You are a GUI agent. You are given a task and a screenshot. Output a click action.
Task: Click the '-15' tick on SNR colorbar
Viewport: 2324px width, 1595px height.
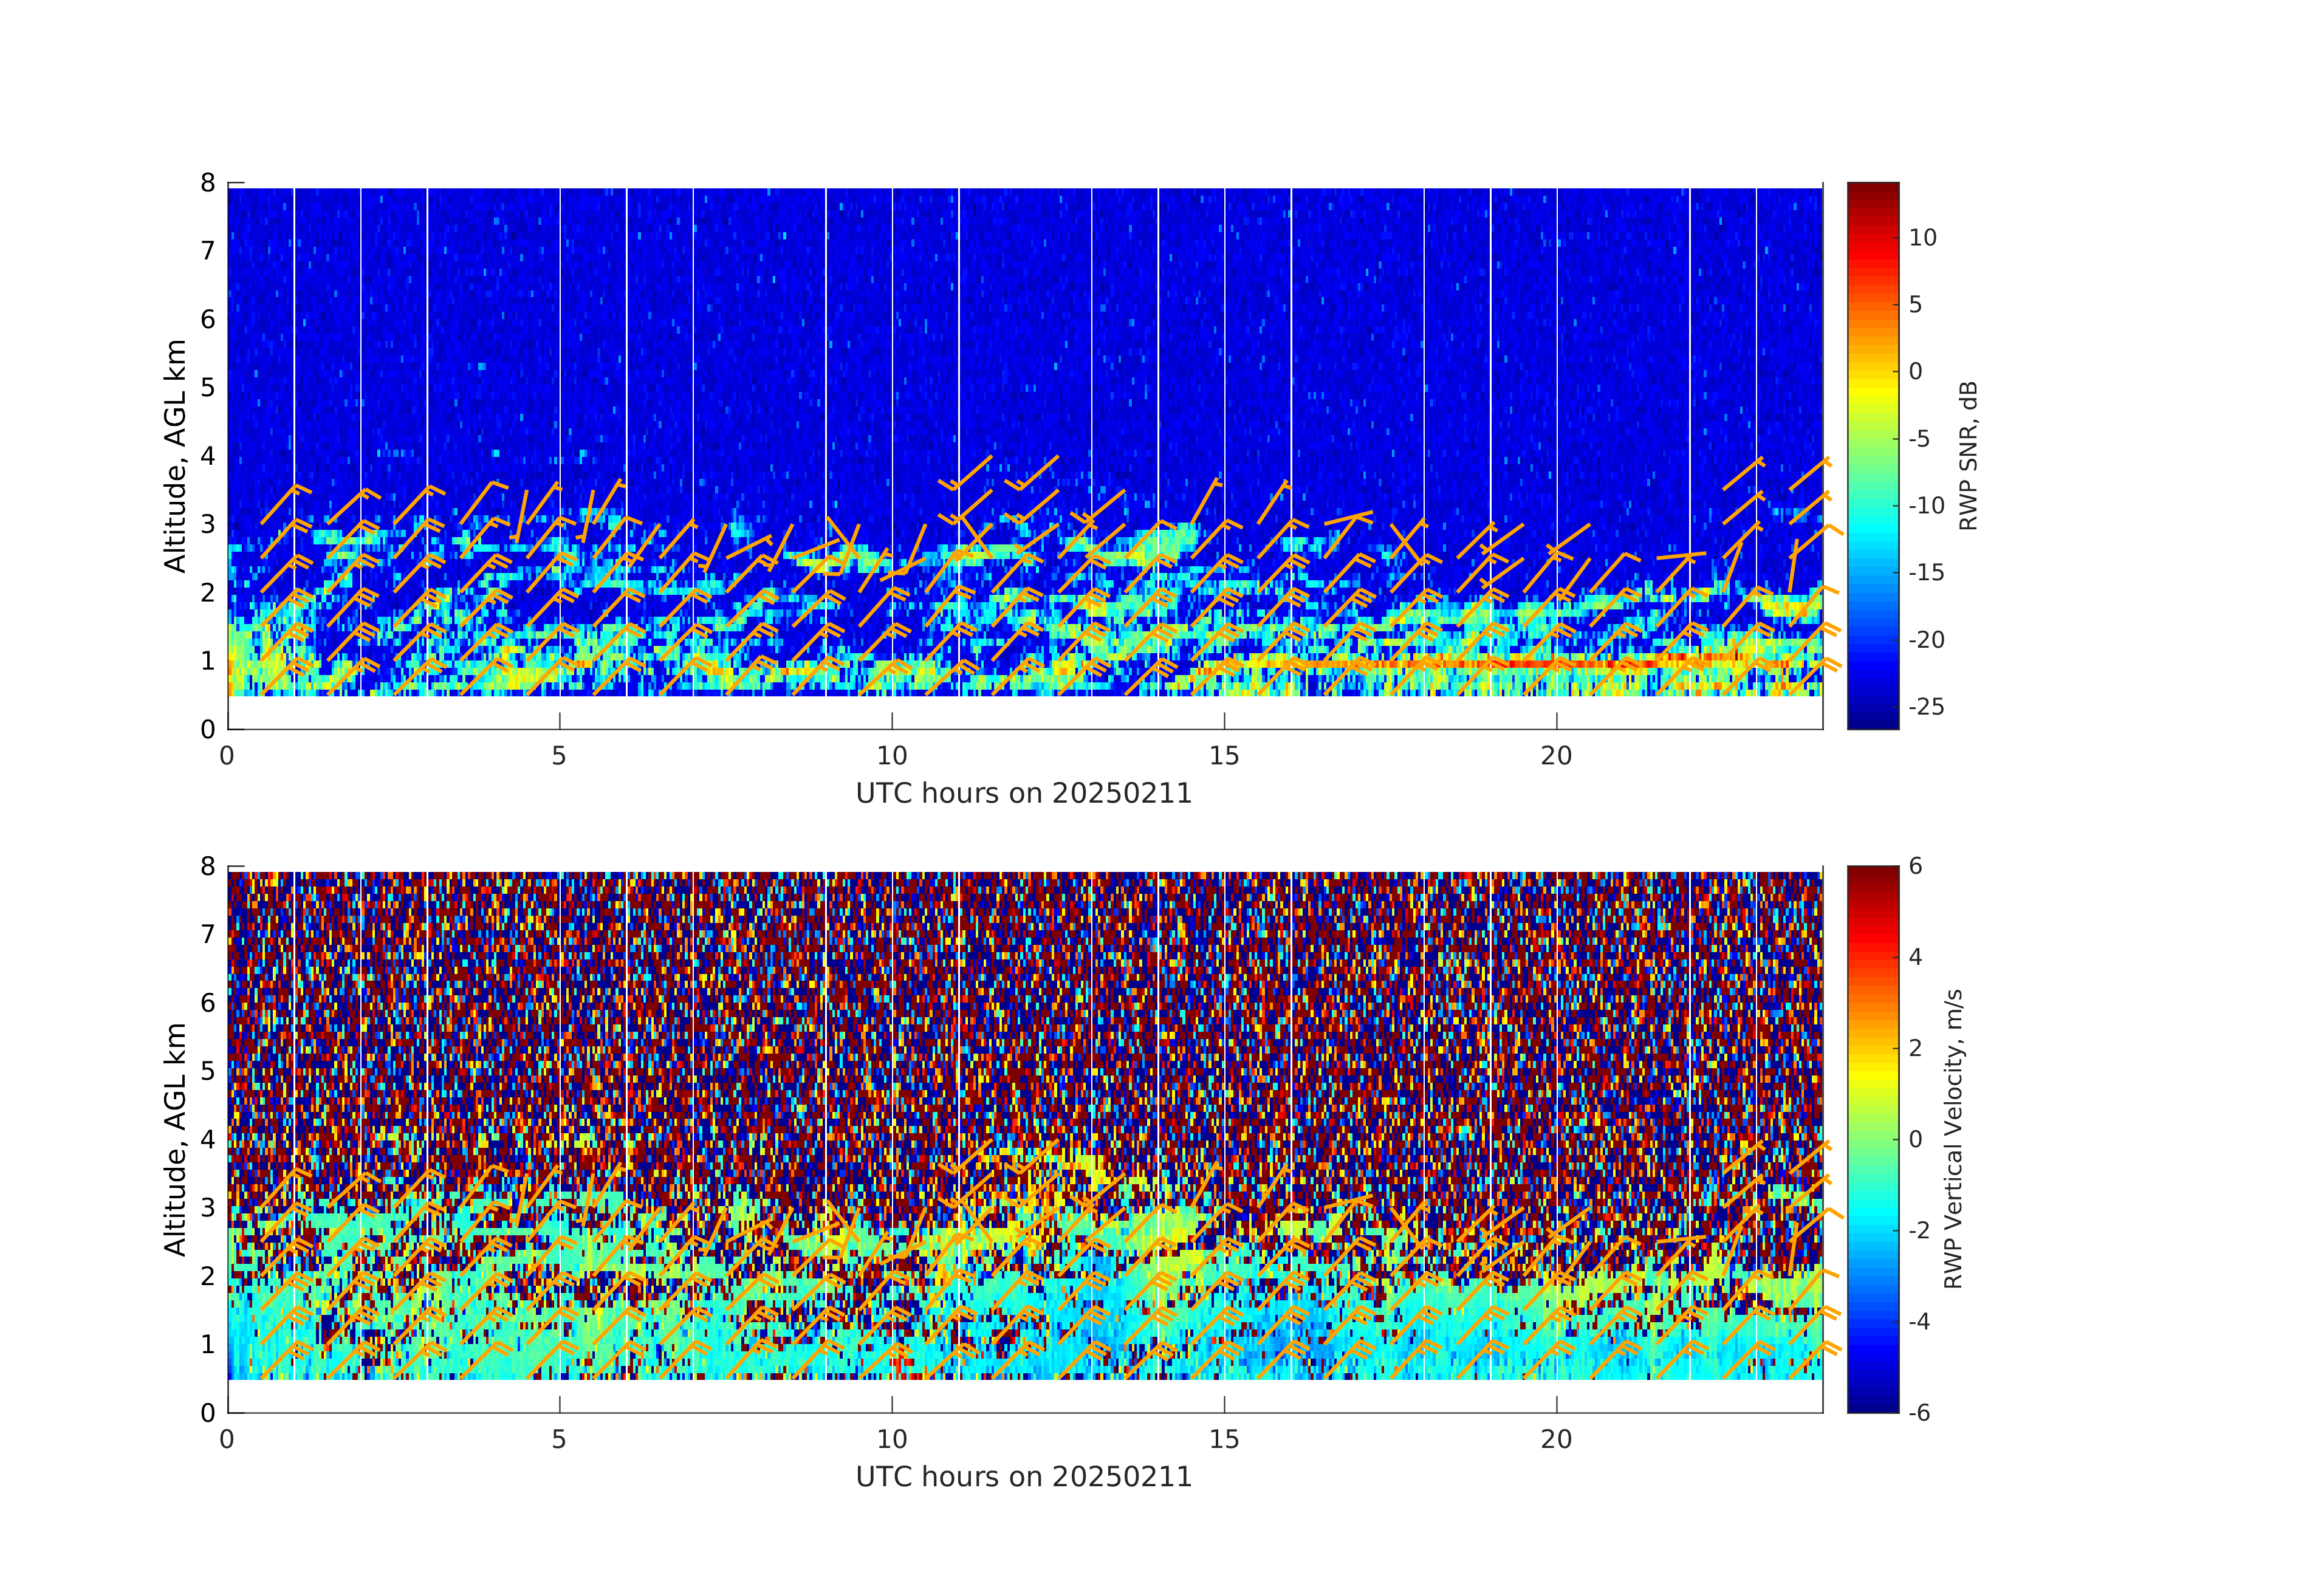tap(1926, 573)
